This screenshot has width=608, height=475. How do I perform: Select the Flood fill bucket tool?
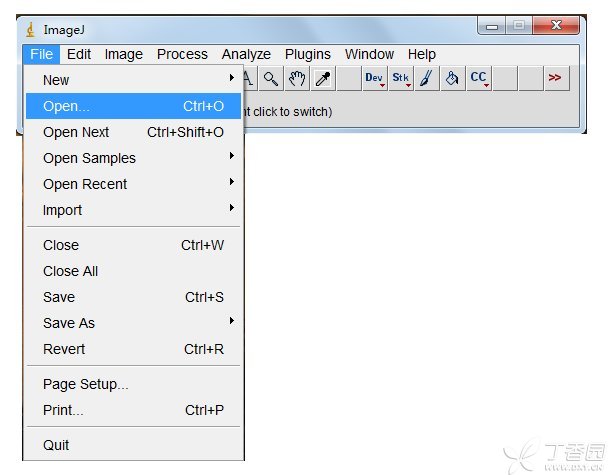click(453, 79)
